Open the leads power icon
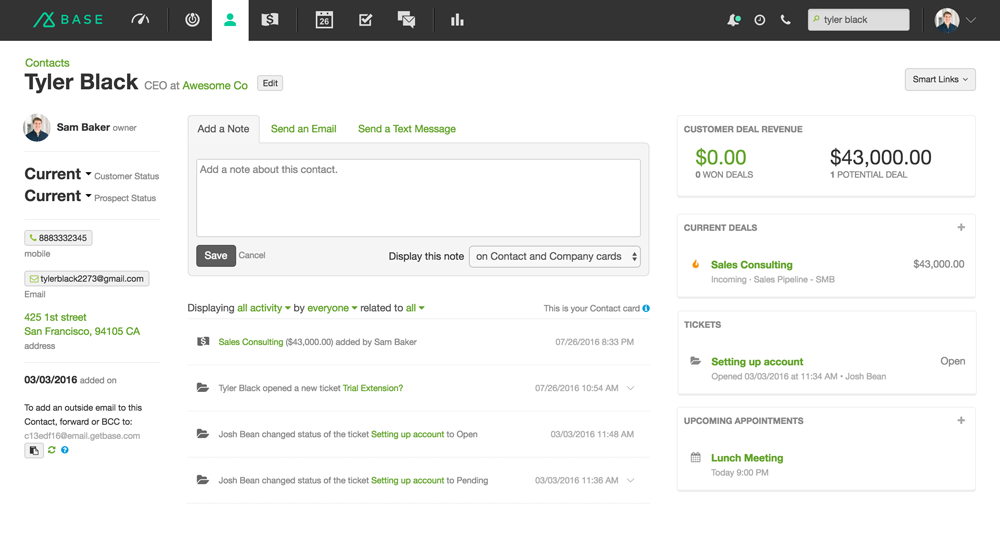Viewport: 1000px width, 534px height. [192, 20]
